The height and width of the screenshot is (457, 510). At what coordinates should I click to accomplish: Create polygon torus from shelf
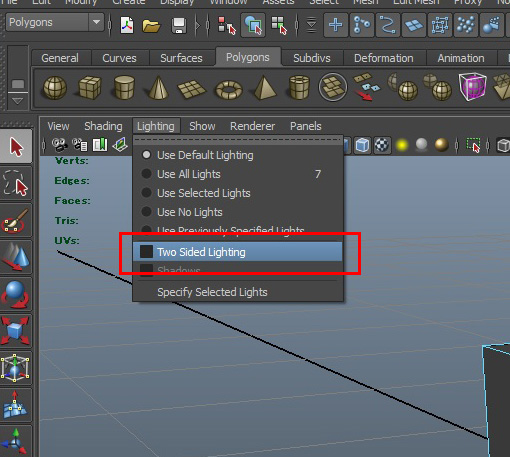pyautogui.click(x=229, y=90)
